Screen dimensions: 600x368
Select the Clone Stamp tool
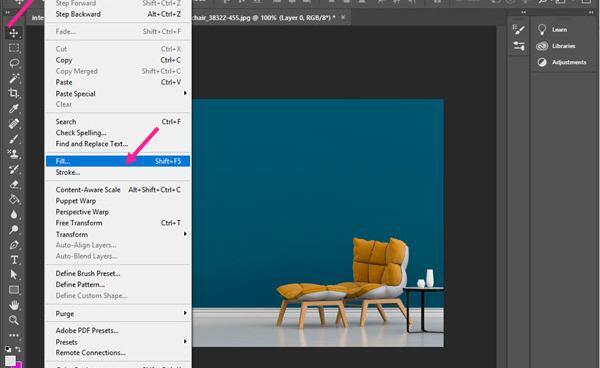(14, 154)
